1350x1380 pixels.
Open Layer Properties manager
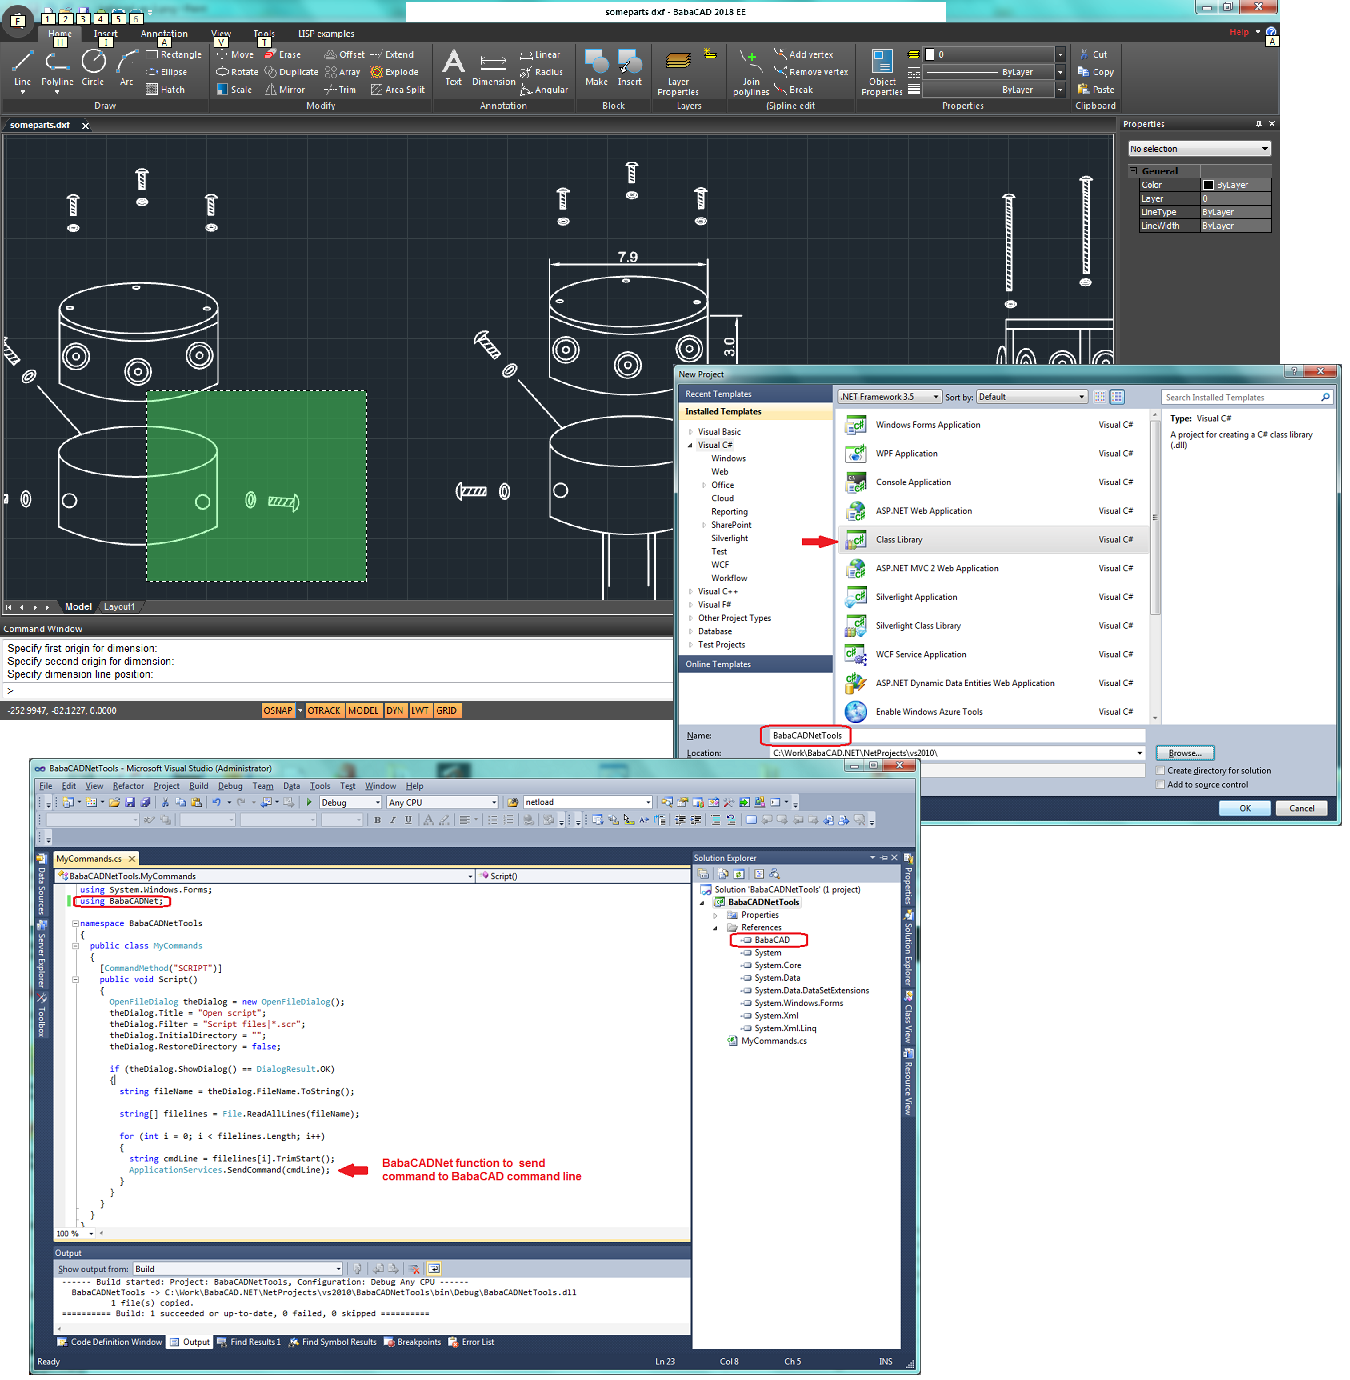click(678, 73)
